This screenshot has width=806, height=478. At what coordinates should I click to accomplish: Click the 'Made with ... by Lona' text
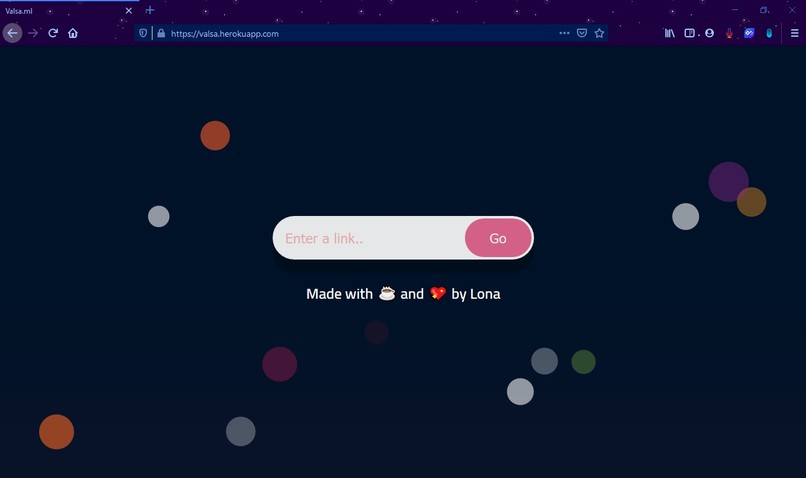pyautogui.click(x=403, y=294)
